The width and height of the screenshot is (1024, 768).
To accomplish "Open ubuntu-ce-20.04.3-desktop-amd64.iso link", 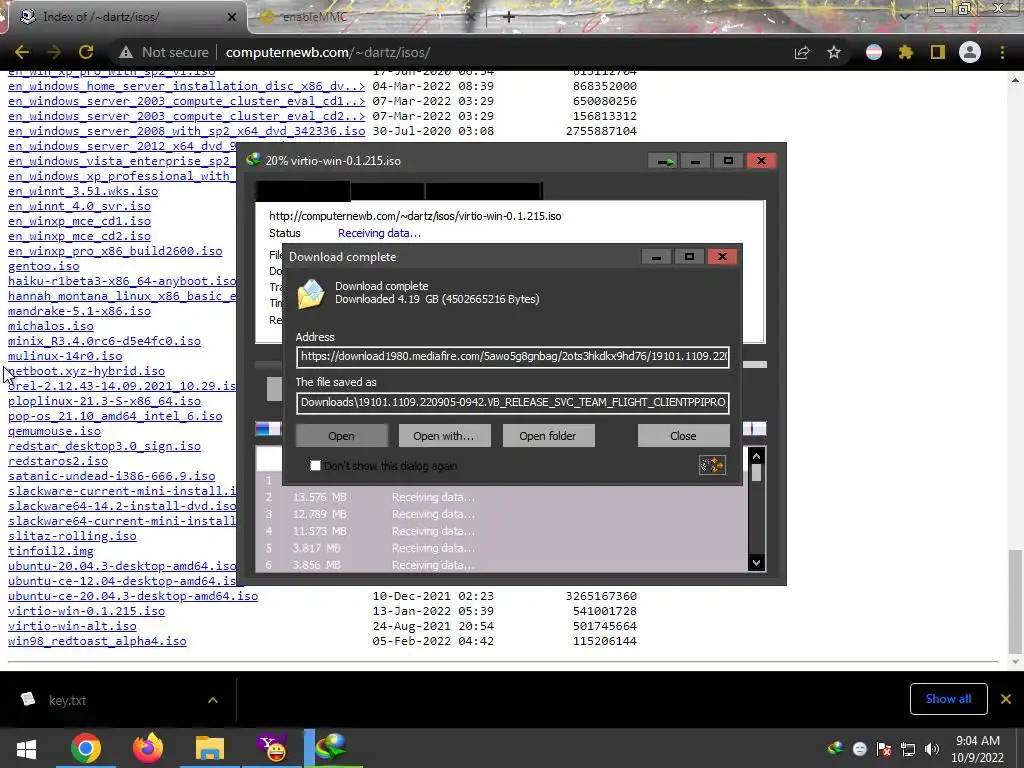I will click(133, 596).
